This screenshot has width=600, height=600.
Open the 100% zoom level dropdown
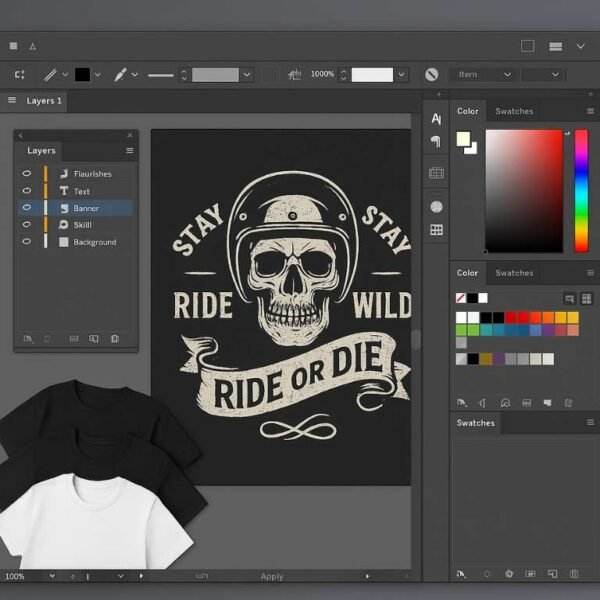coord(52,576)
